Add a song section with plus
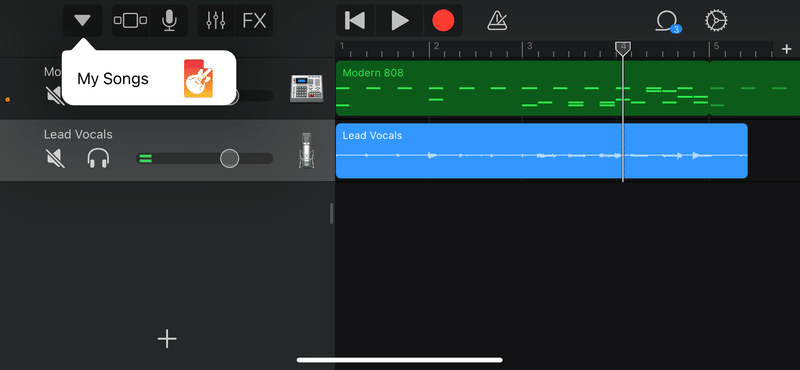Screen dimensions: 800x370 pyautogui.click(x=786, y=49)
